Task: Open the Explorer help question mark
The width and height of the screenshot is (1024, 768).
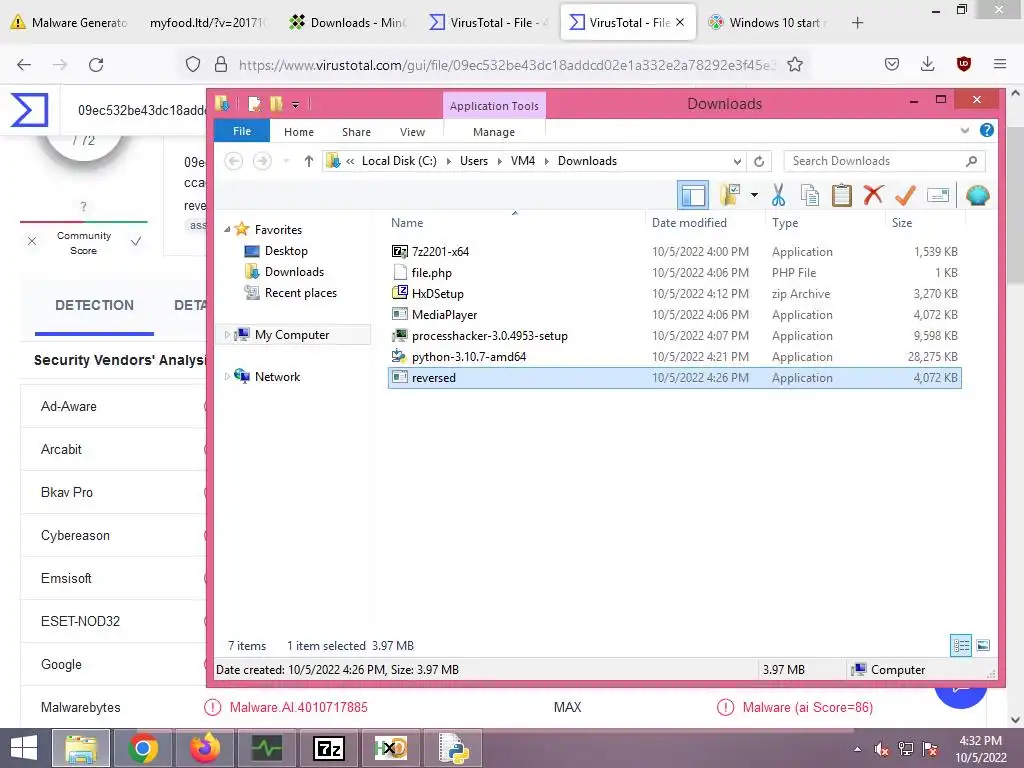Action: (986, 131)
